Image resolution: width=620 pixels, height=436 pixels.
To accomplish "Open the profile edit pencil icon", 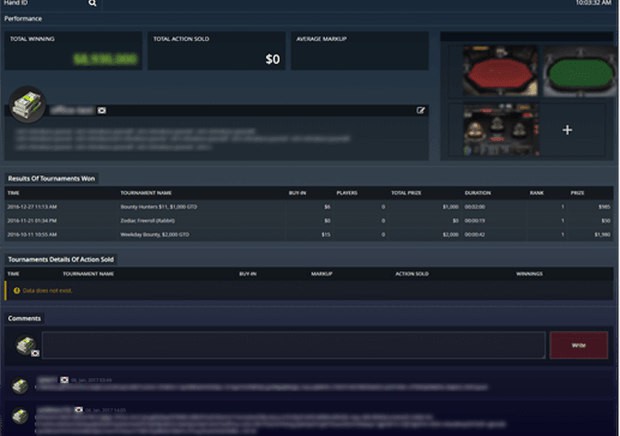I will pos(421,110).
